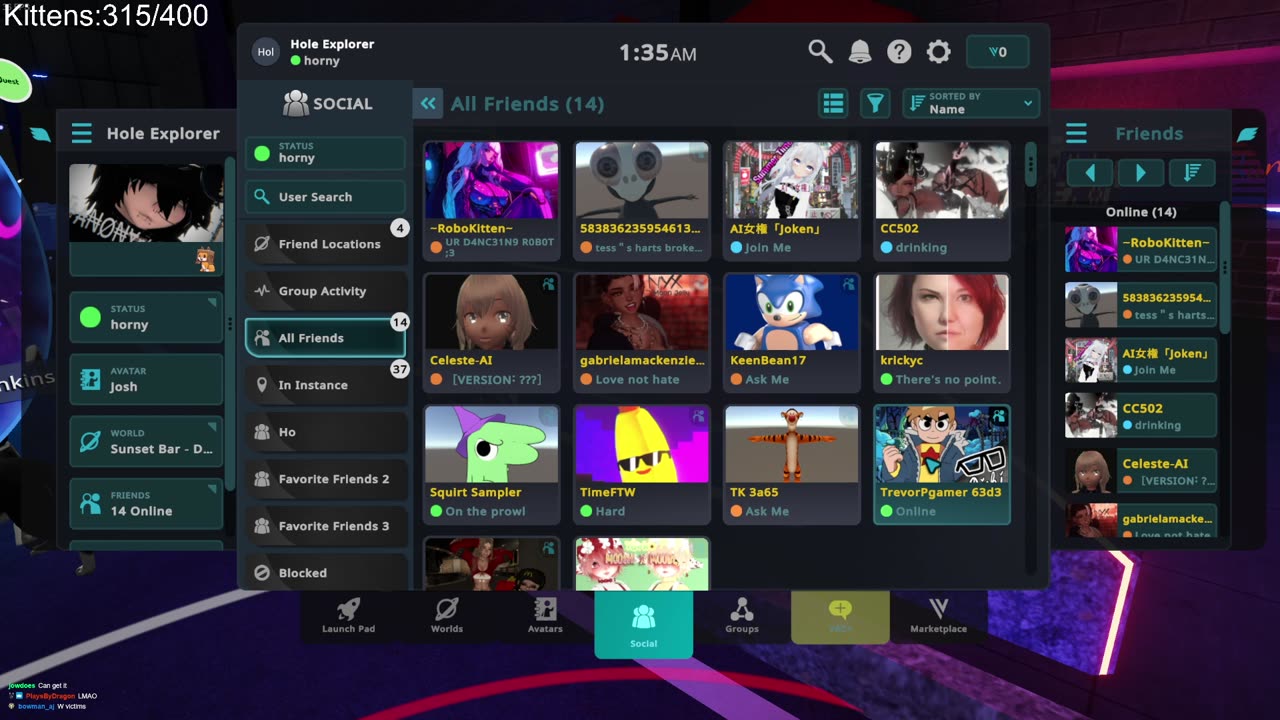Screen dimensions: 1280x720
Task: Open the Launch Pad tab
Action: [349, 615]
